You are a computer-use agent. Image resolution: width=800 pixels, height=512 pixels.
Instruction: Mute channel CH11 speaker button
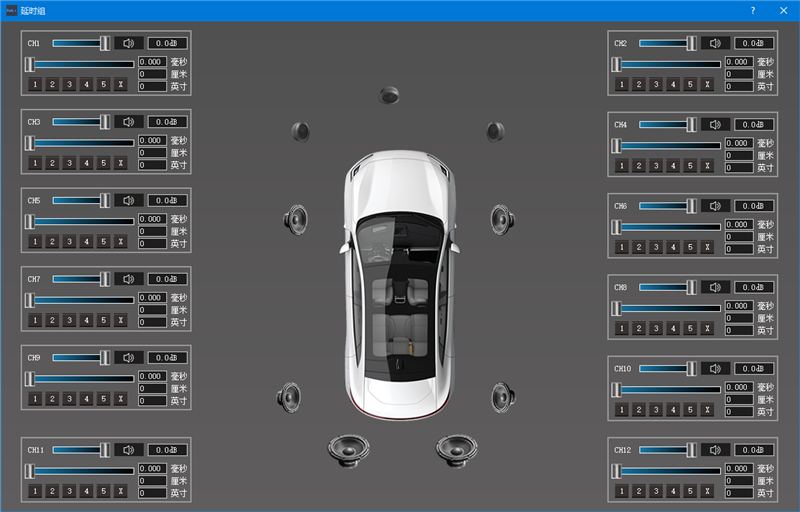pos(129,450)
